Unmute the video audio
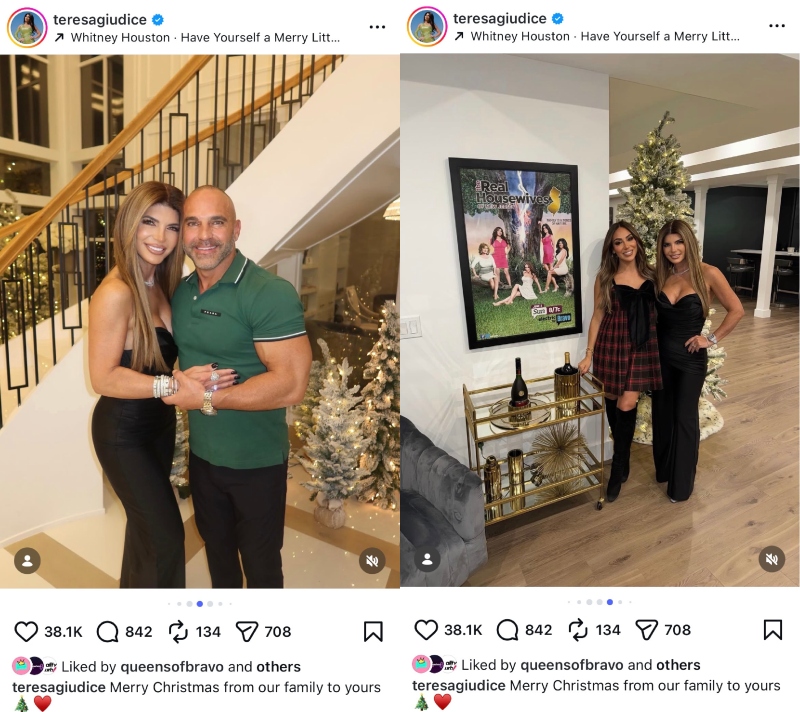800x712 pixels. [372, 561]
